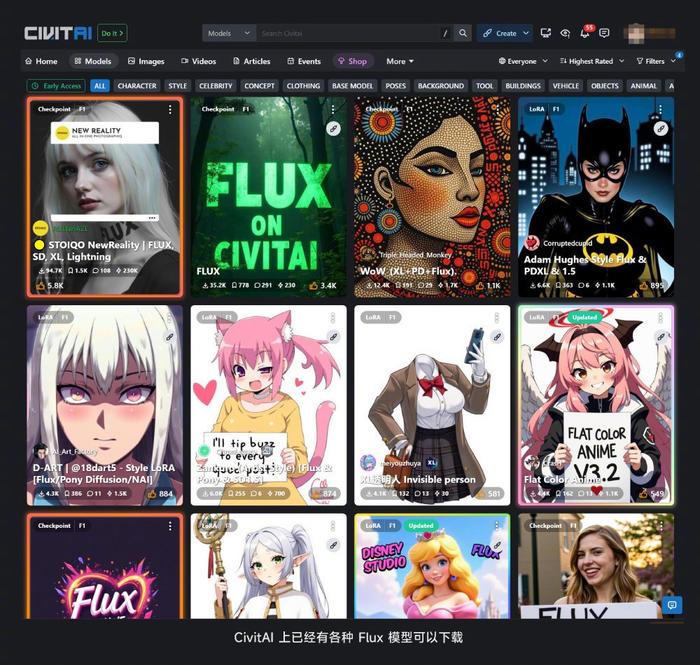Open the Shop link
This screenshot has height=665, width=700.
[353, 61]
